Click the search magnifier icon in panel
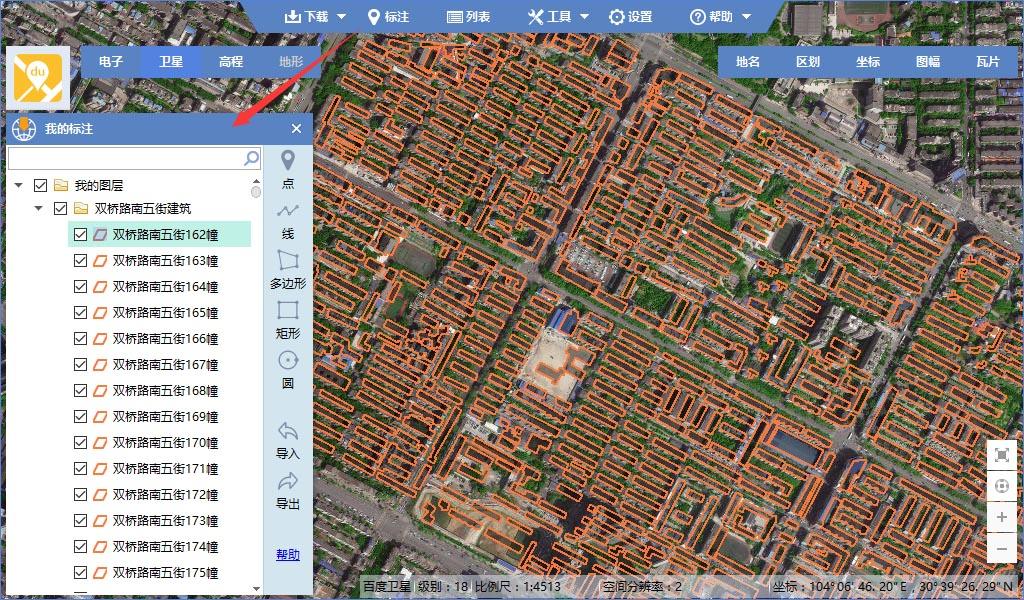 pos(251,158)
